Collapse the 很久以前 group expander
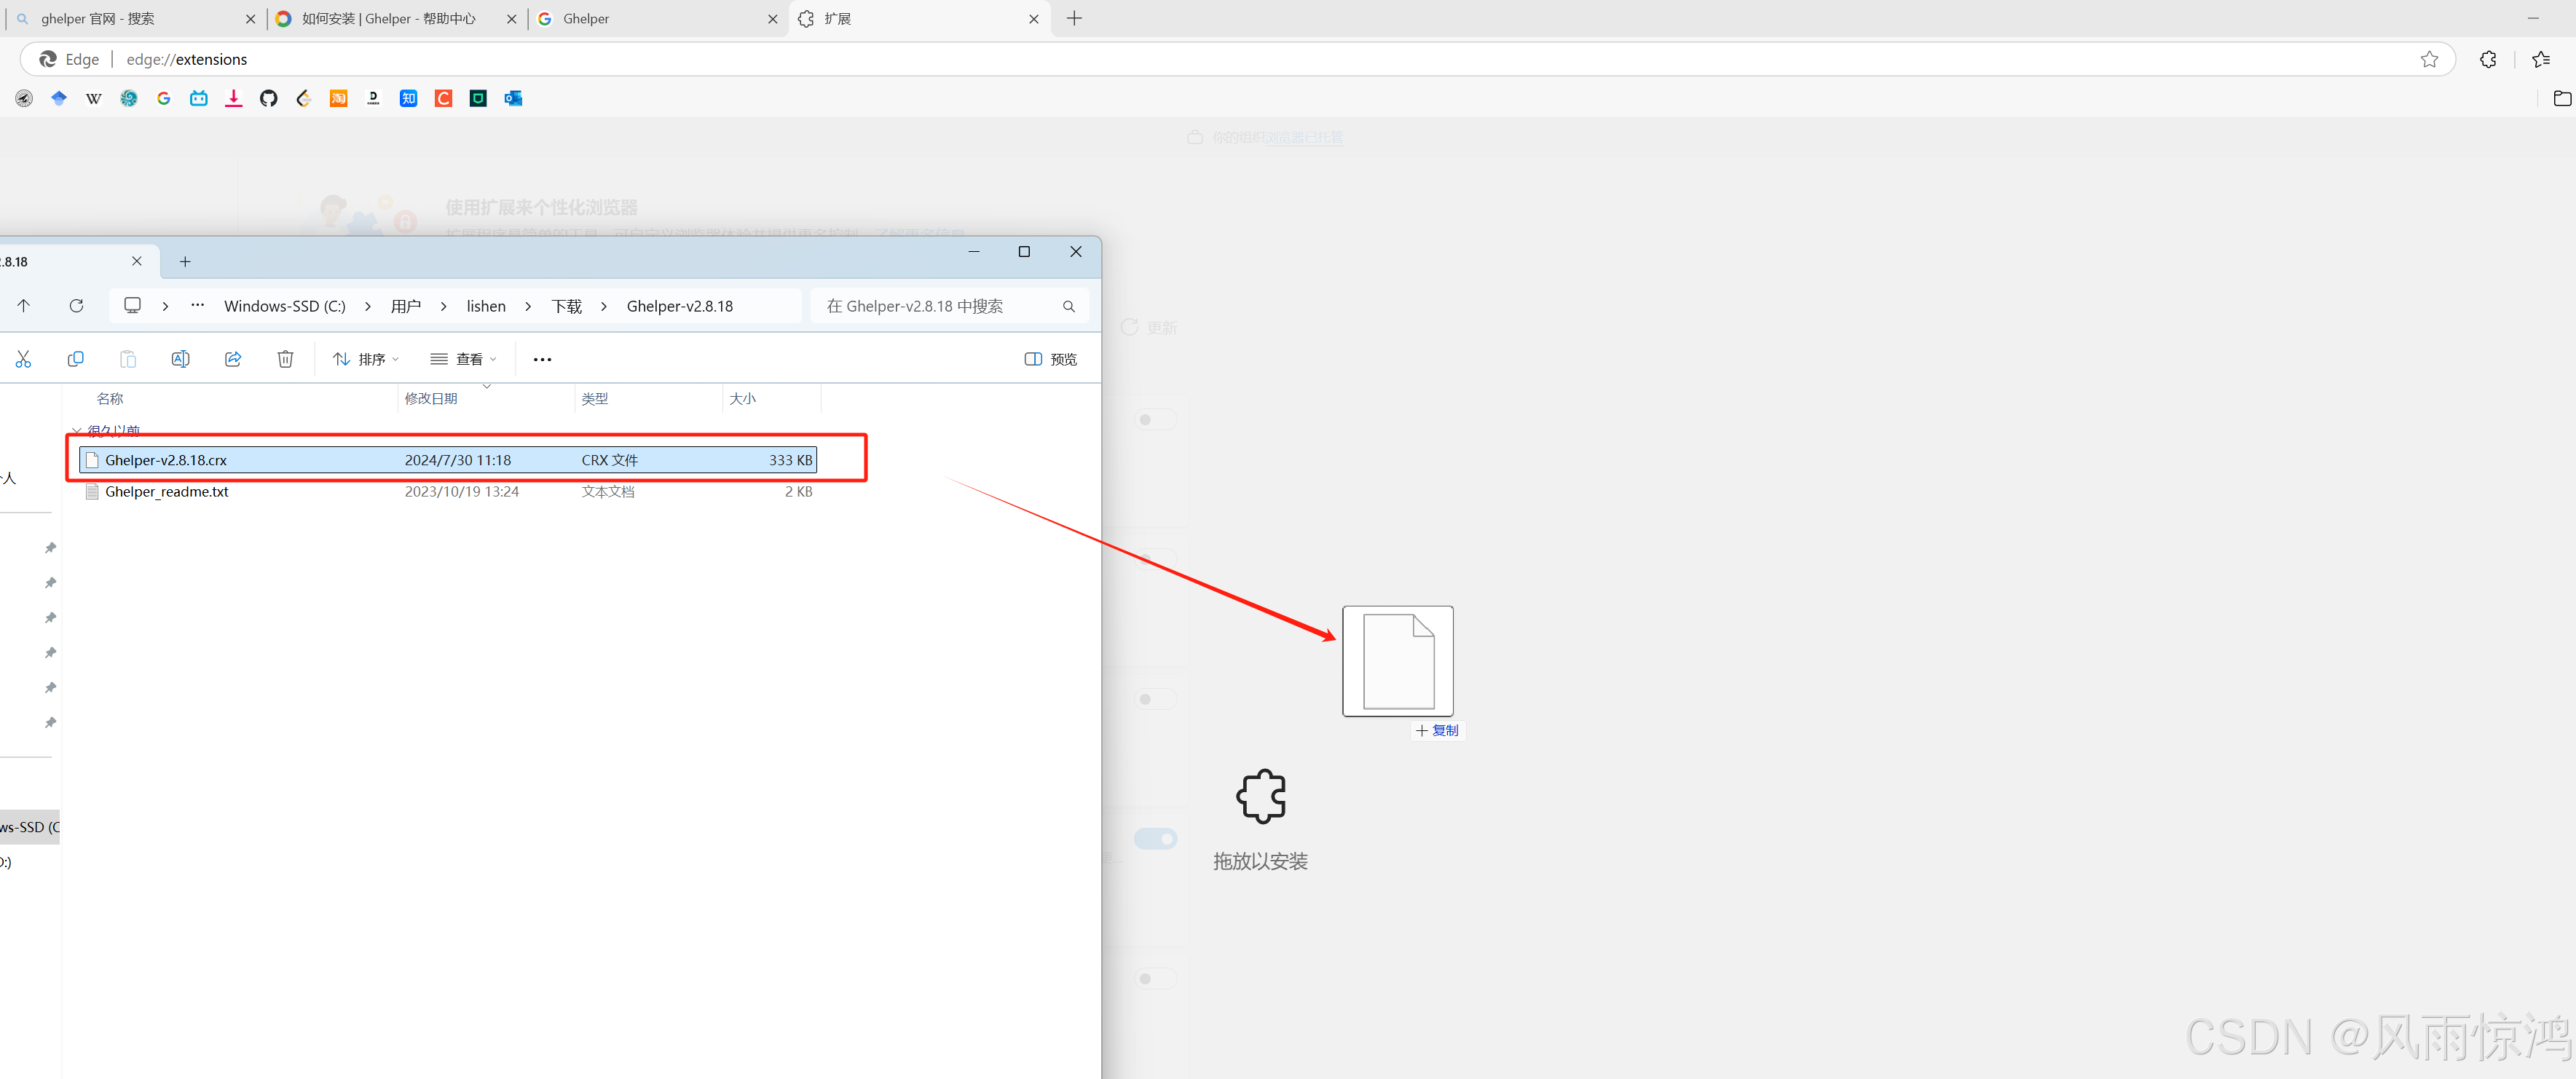The width and height of the screenshot is (2576, 1079). 77,431
